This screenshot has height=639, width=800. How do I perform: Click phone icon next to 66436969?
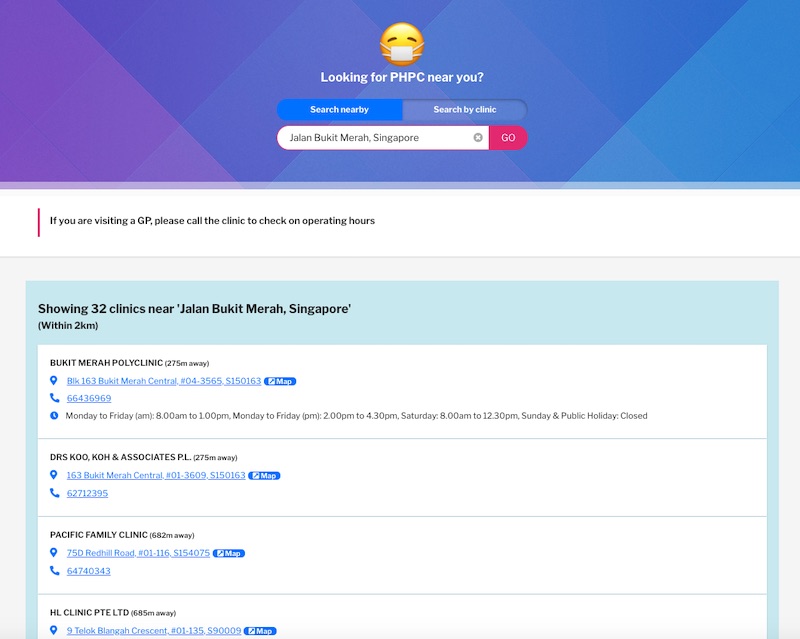(x=55, y=398)
